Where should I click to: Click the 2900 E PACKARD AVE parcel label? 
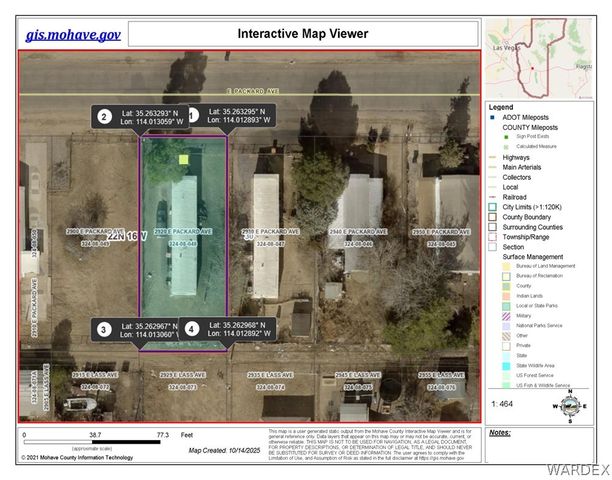pos(95,231)
